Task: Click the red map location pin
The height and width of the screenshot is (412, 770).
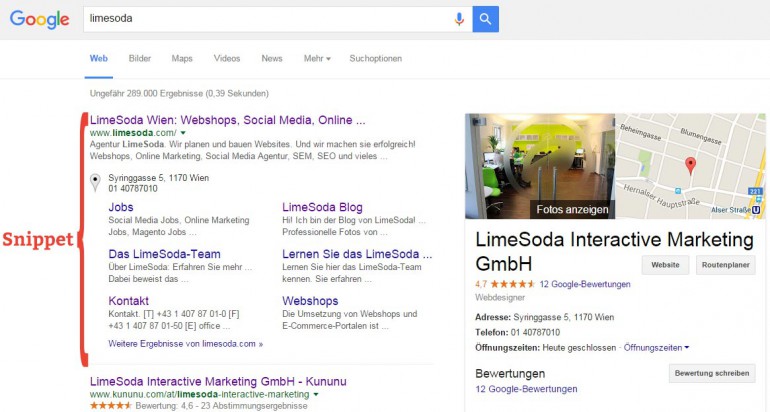Action: (x=689, y=165)
